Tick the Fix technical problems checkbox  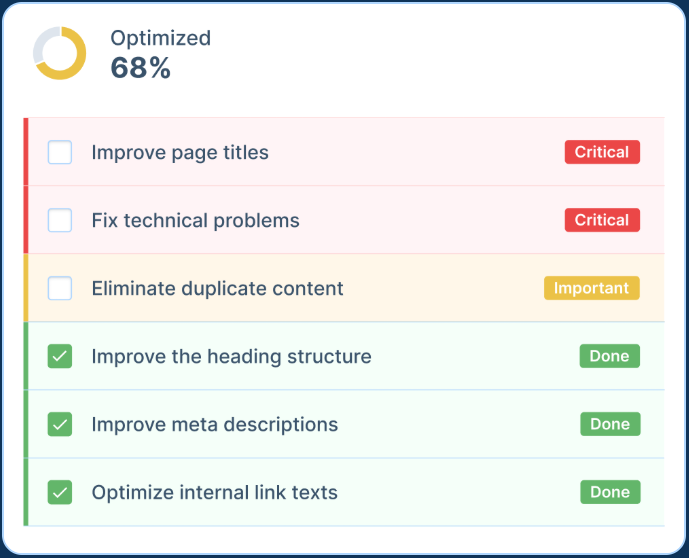tap(60, 220)
